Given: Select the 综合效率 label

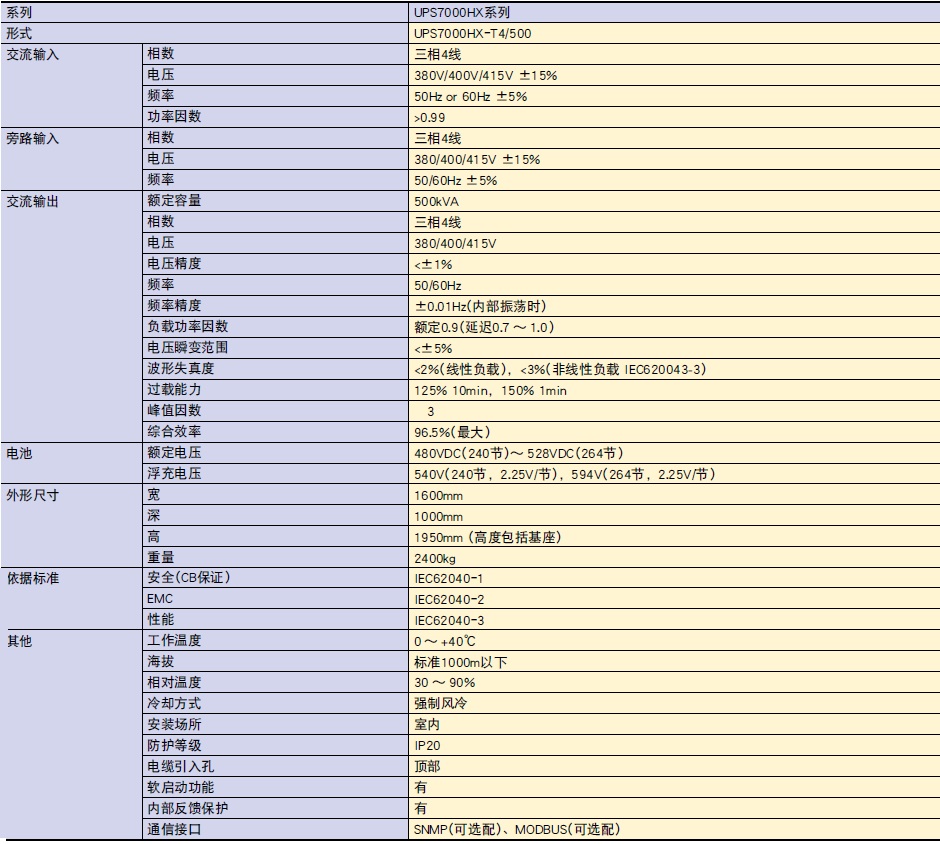Looking at the screenshot, I should tap(174, 431).
